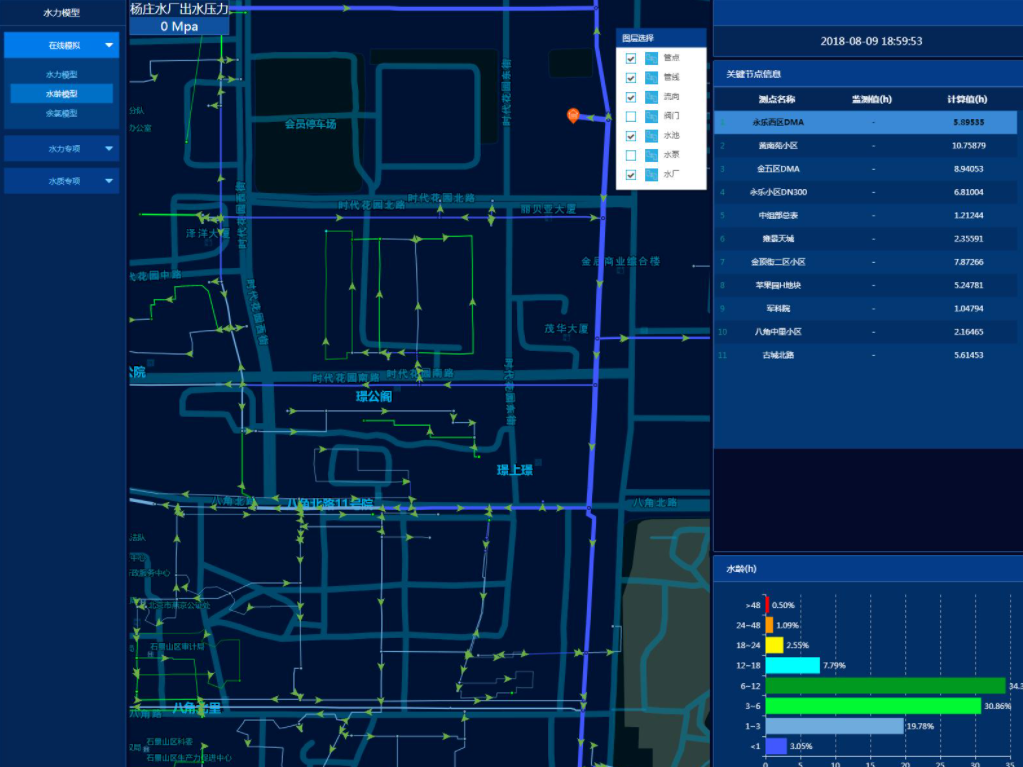
Task: Click the 水池 layer icon
Action: point(652,136)
